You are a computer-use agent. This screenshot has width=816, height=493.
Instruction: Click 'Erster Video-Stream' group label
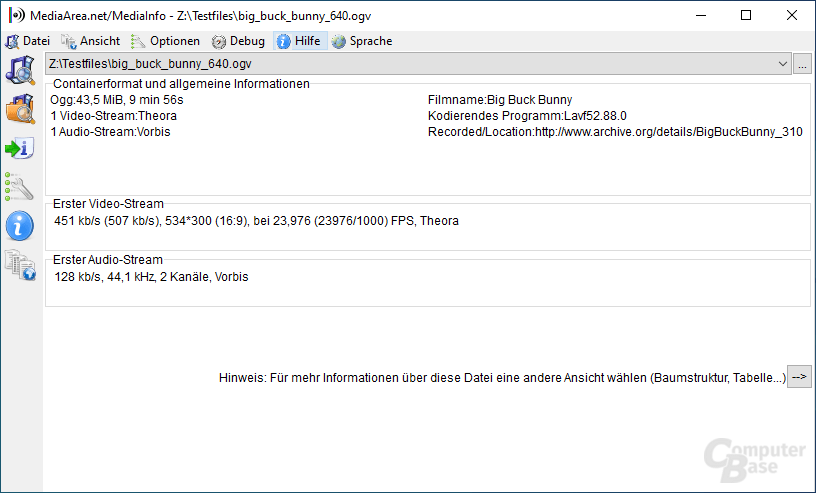click(x=108, y=204)
